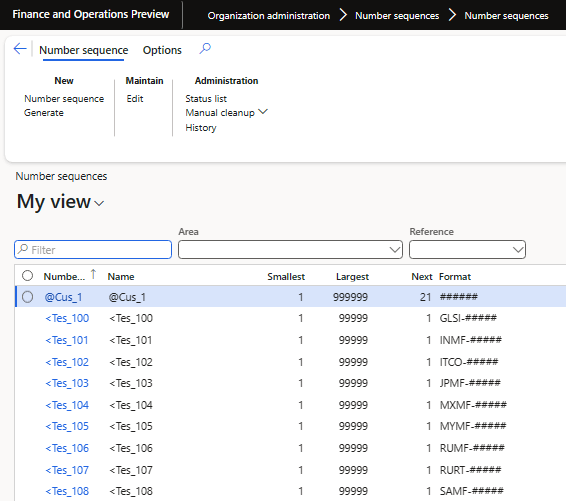Image resolution: width=566 pixels, height=501 pixels.
Task: Click Organization administration in breadcrumb
Action: tap(269, 16)
